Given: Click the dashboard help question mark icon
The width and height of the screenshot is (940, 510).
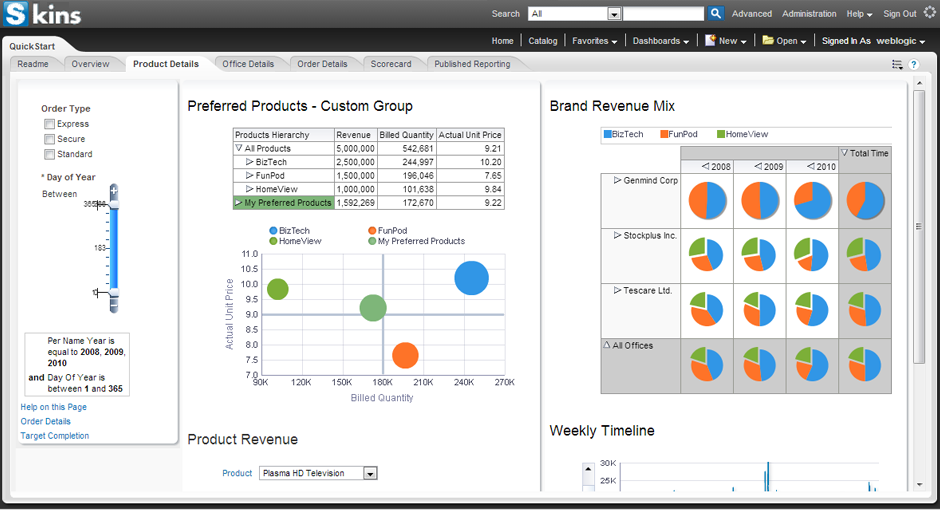Looking at the screenshot, I should tap(914, 64).
